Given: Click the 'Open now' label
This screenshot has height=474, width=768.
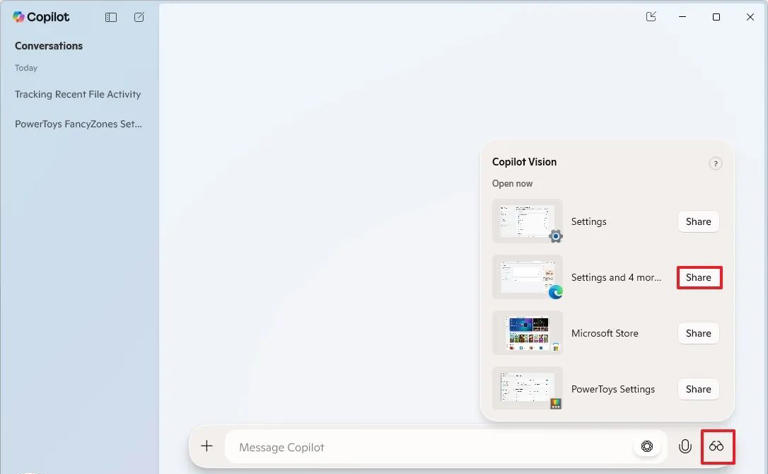Looking at the screenshot, I should pos(512,184).
